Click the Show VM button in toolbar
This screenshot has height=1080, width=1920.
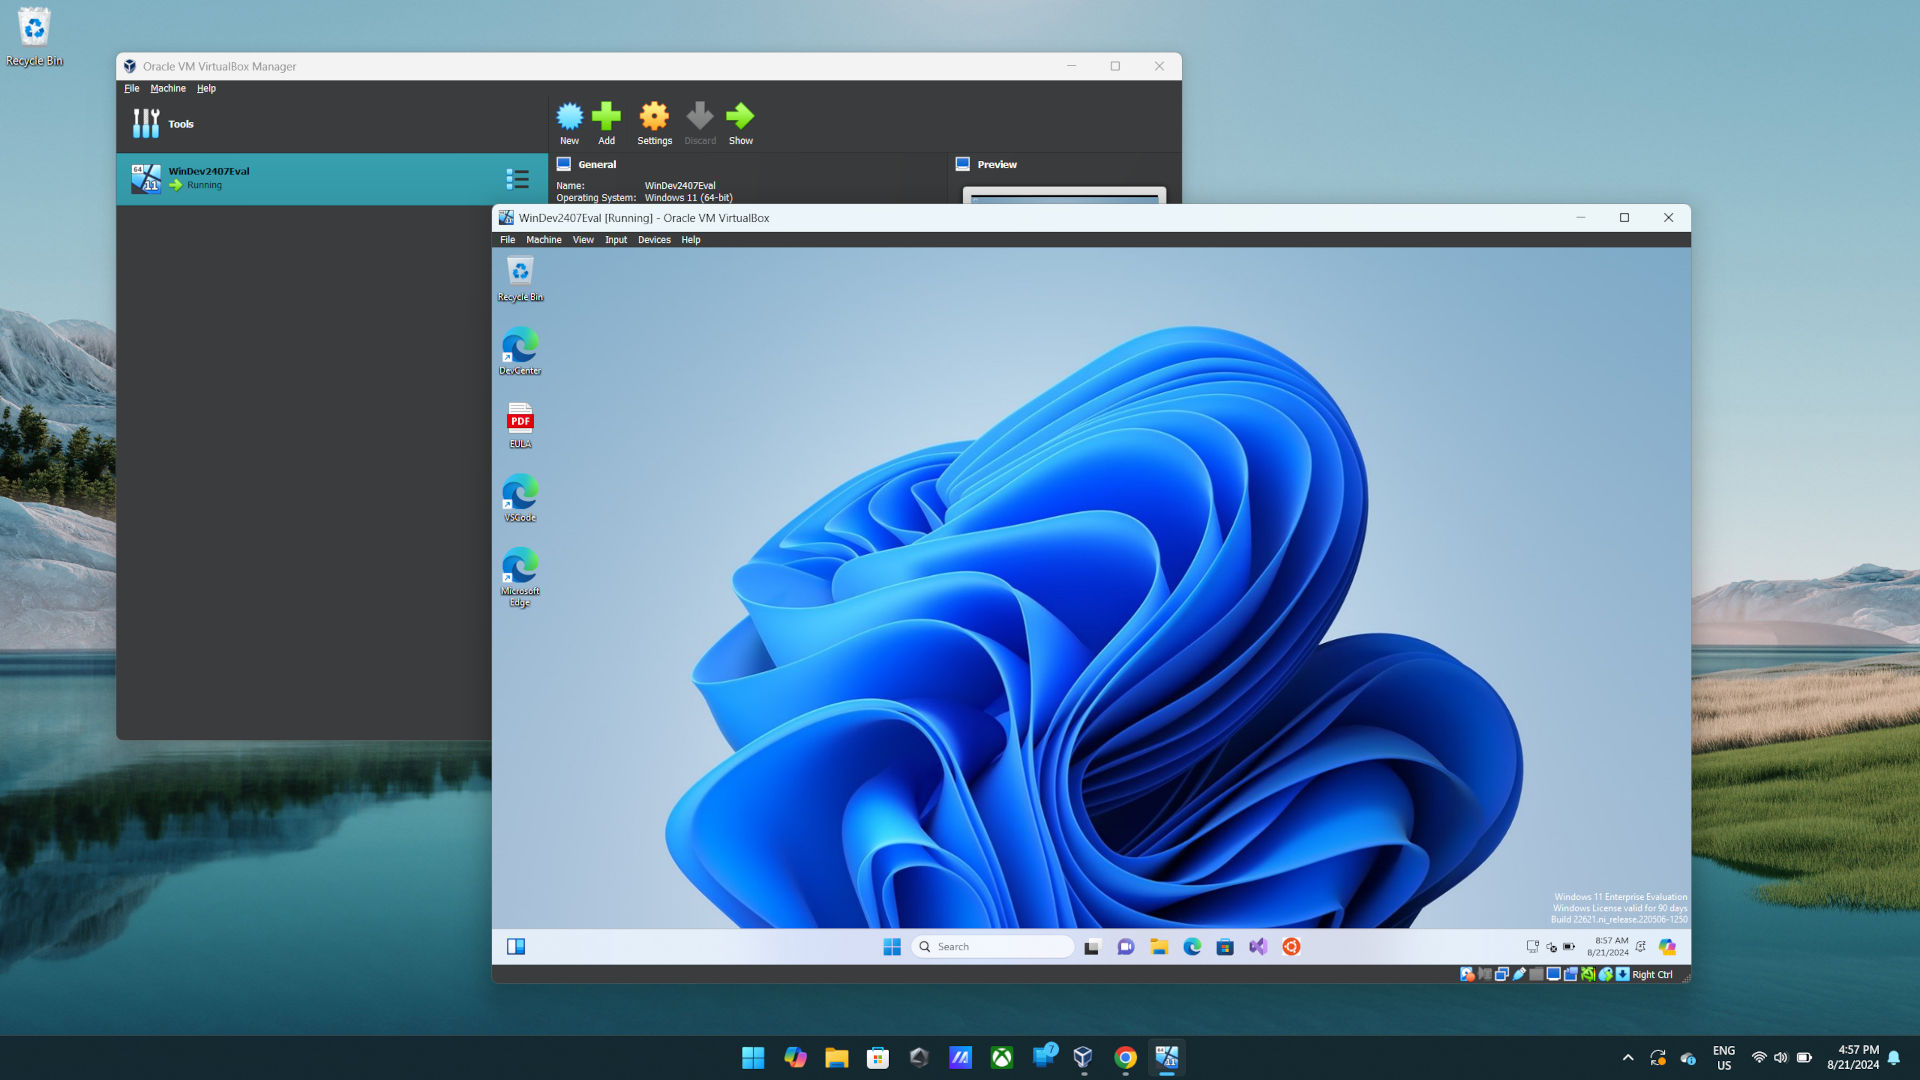(x=740, y=123)
